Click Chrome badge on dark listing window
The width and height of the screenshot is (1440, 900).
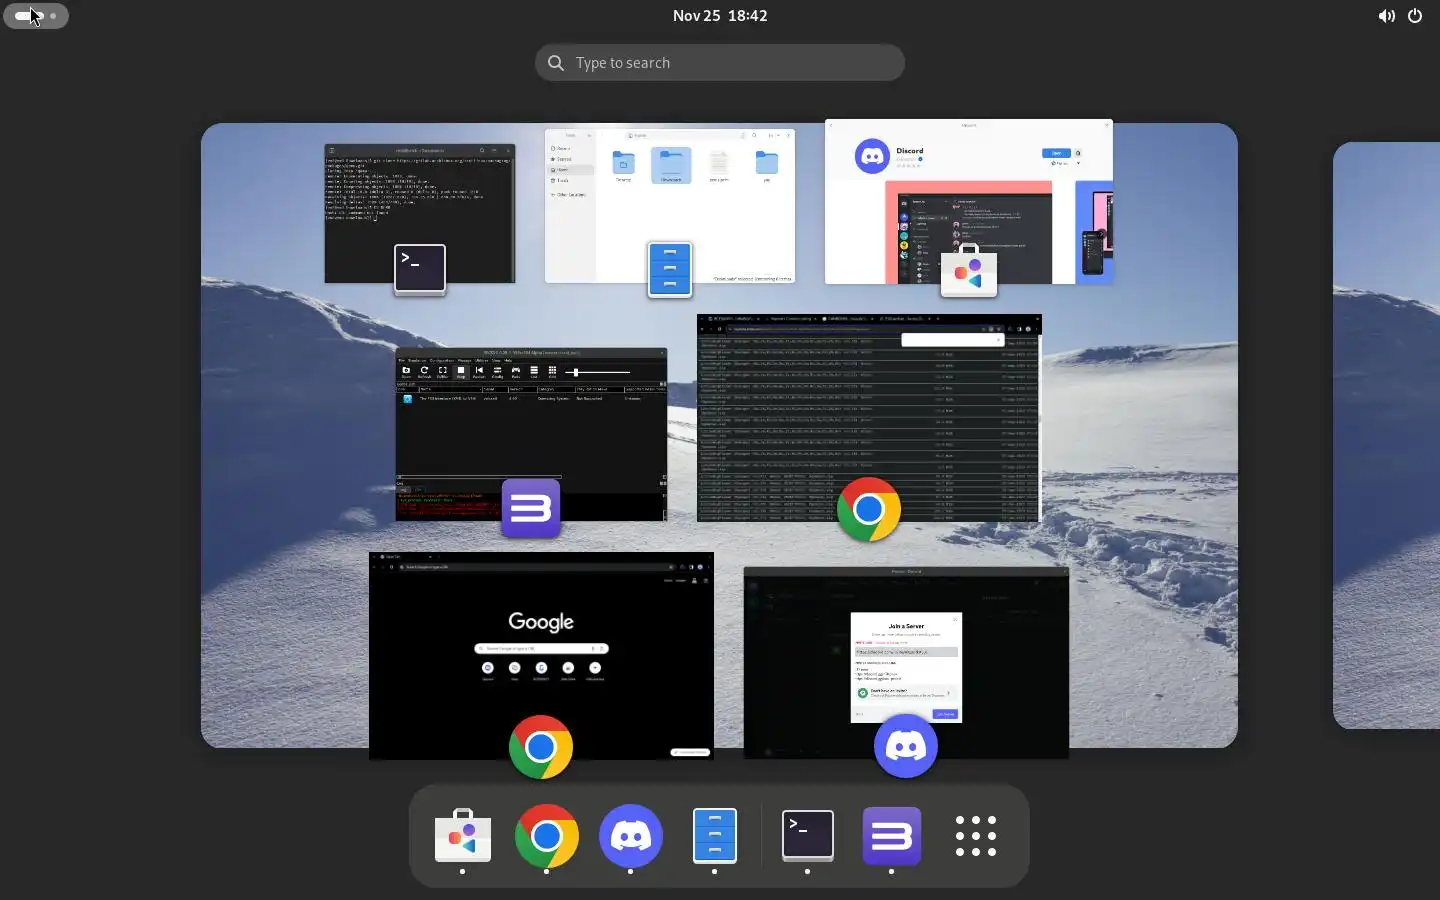point(869,509)
